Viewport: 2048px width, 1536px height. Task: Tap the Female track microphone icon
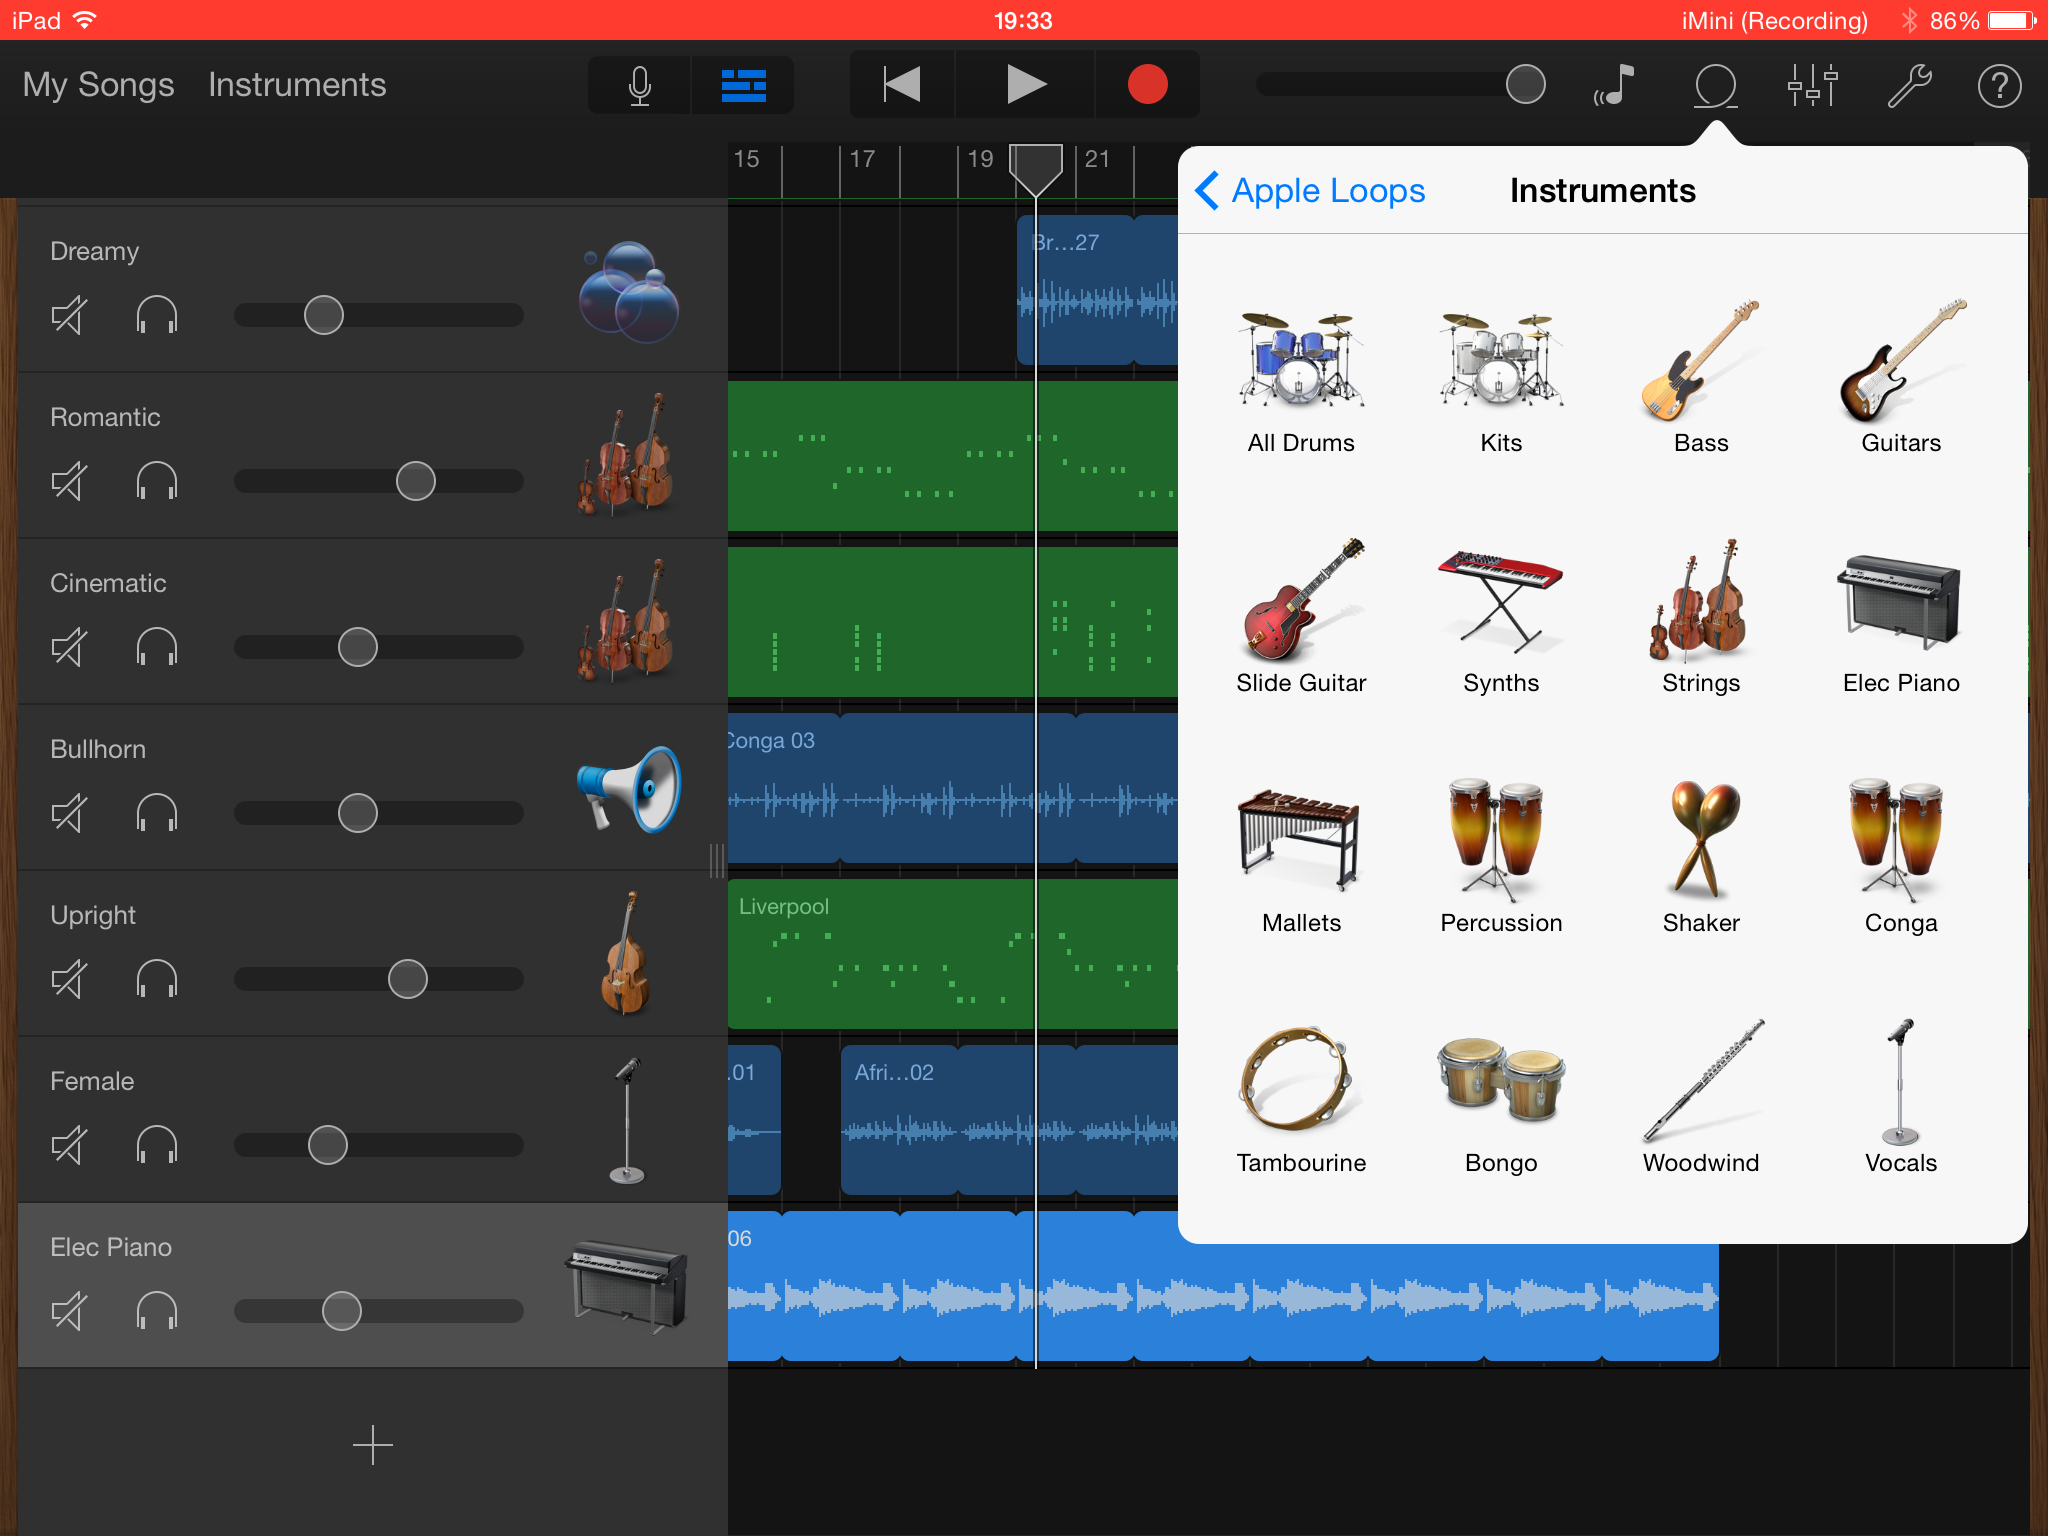pyautogui.click(x=627, y=1120)
